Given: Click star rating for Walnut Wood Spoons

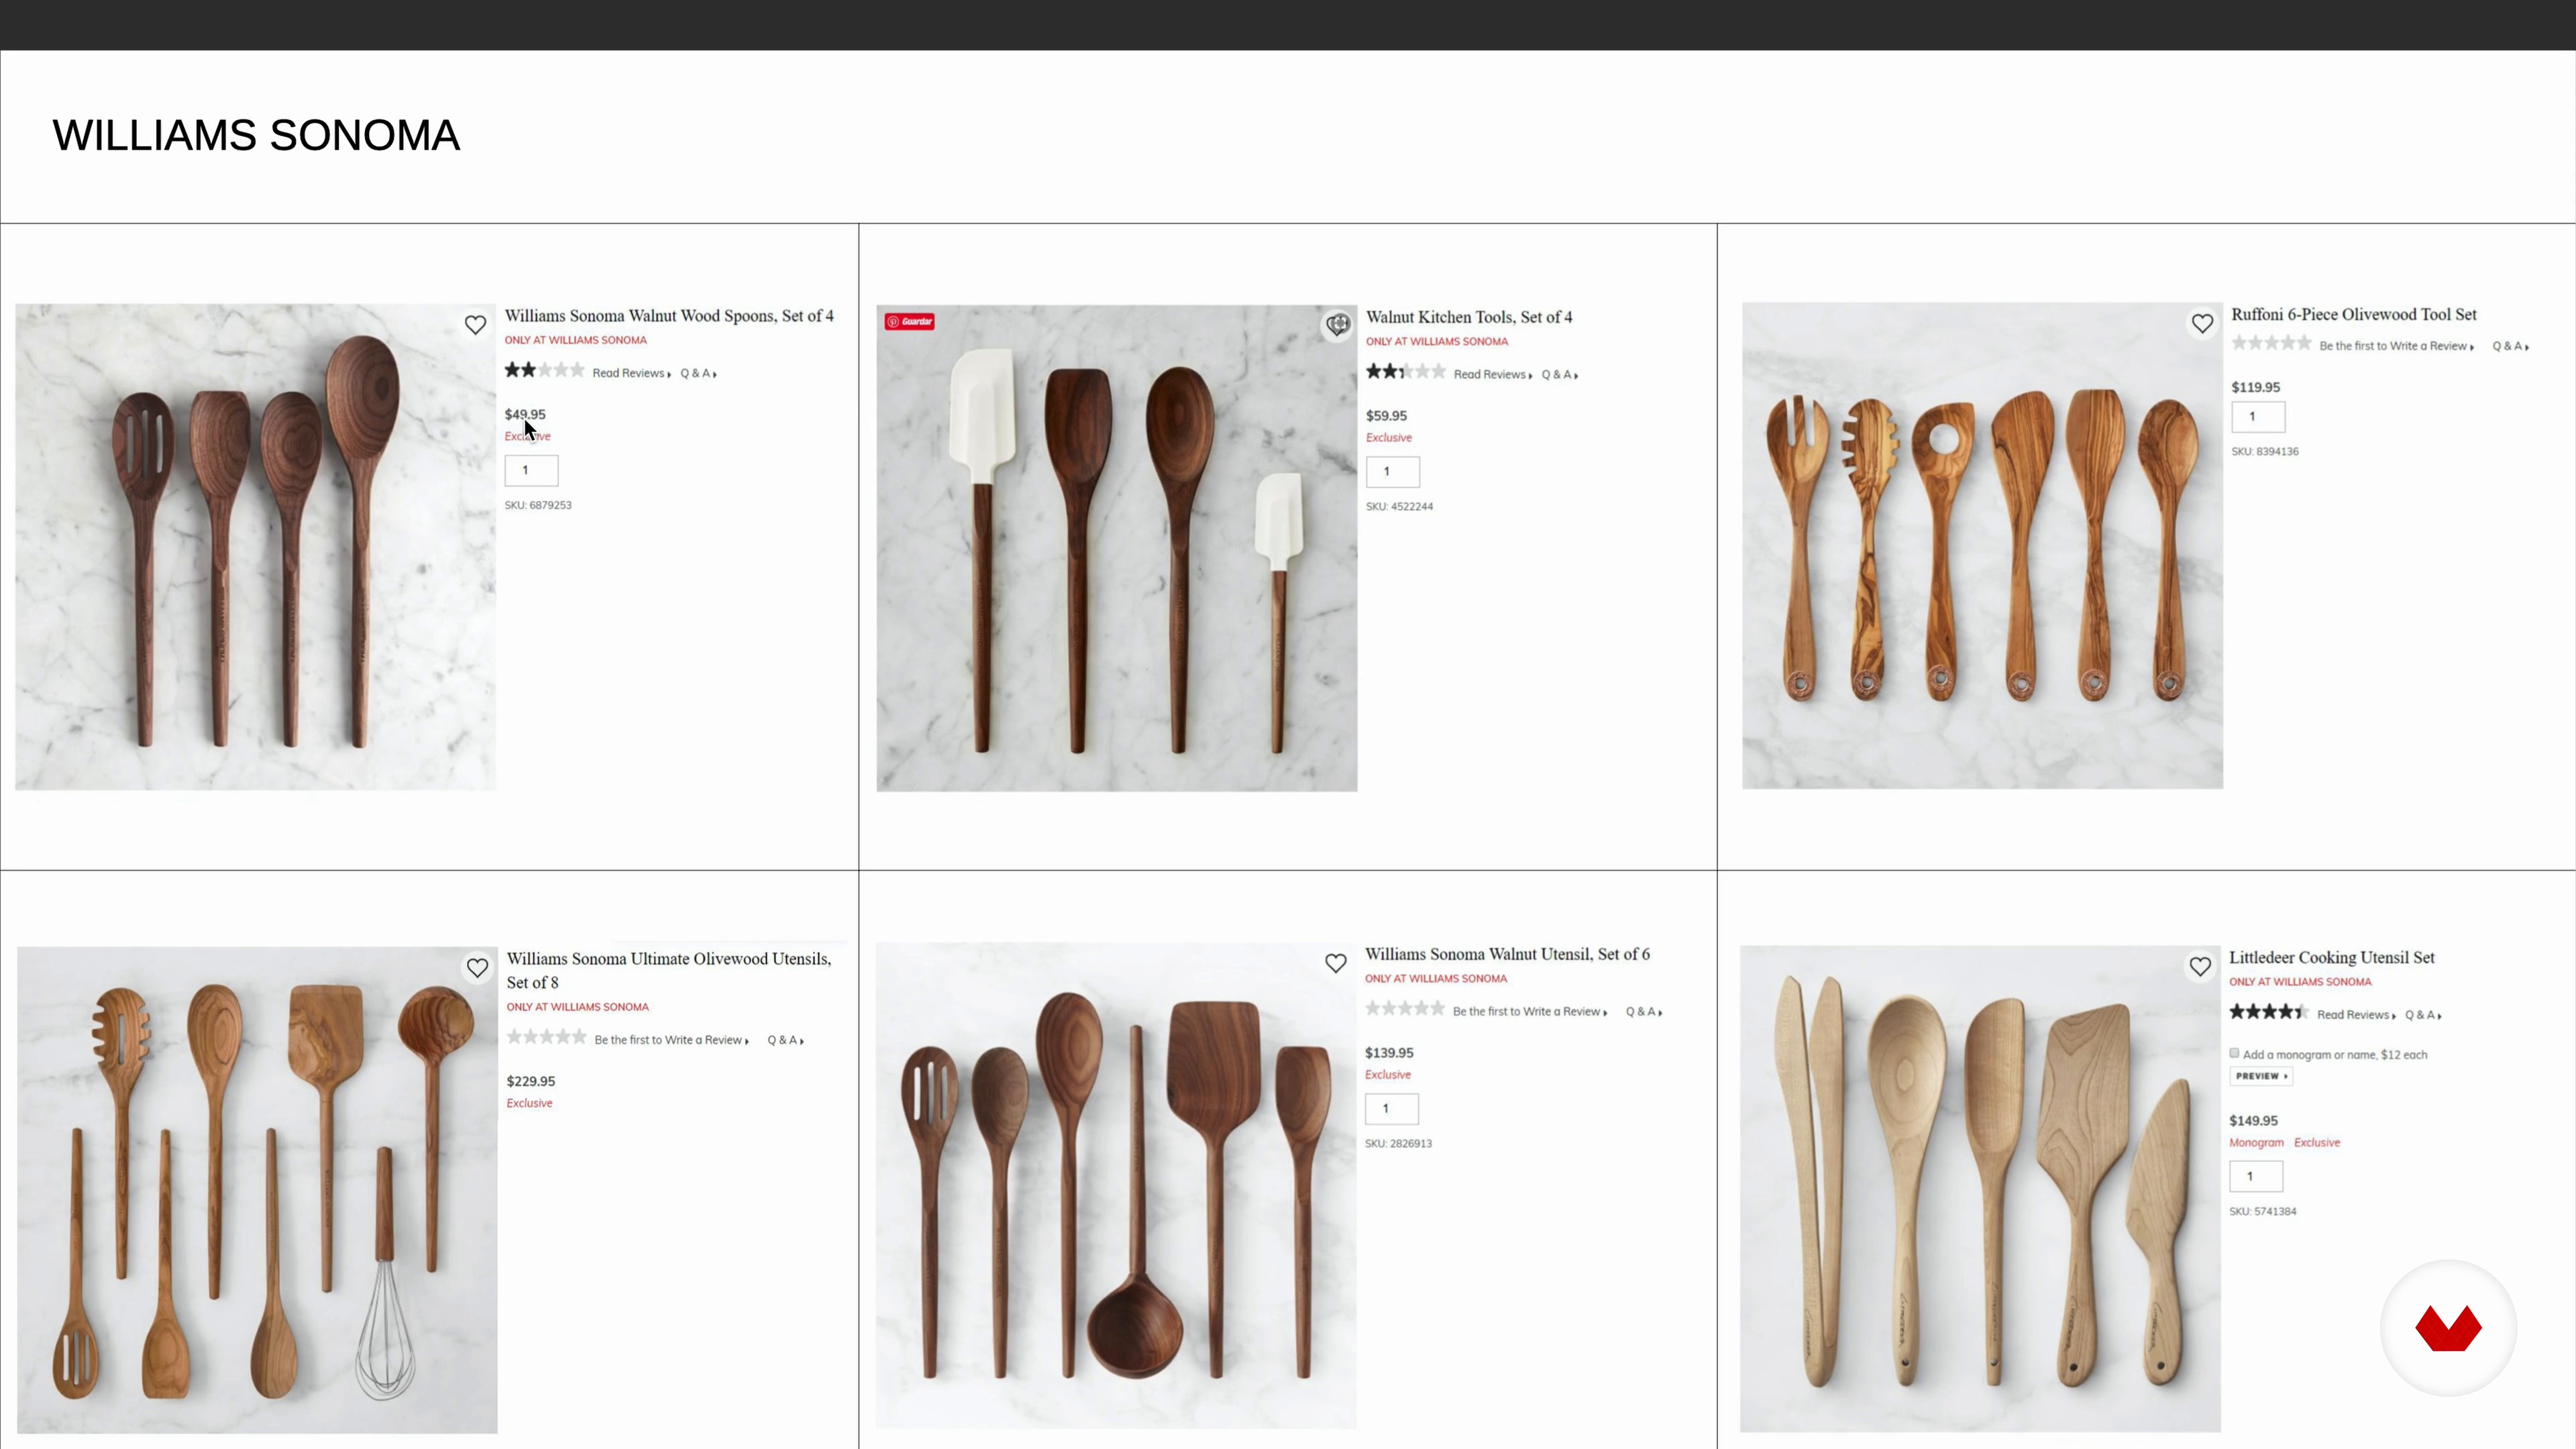Looking at the screenshot, I should pos(544,371).
